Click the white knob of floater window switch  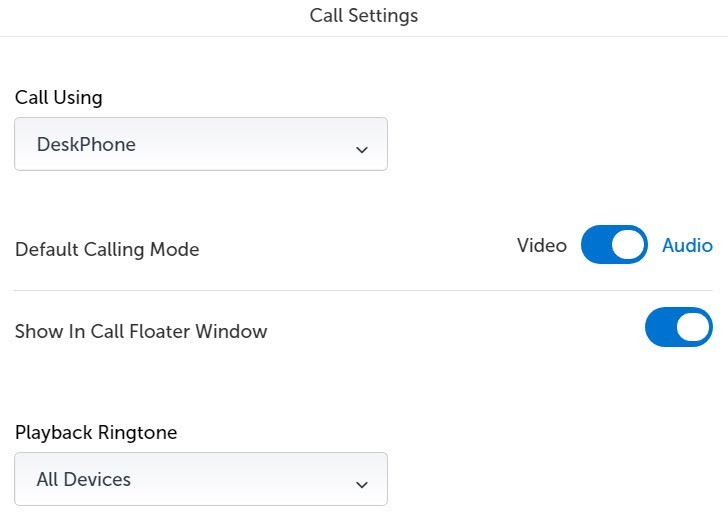(693, 327)
